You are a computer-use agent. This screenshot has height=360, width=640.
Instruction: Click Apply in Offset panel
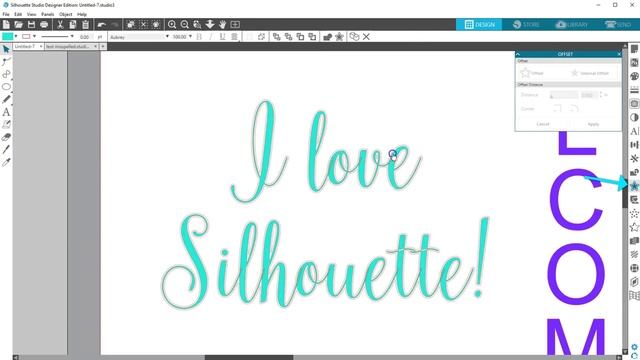click(x=593, y=124)
